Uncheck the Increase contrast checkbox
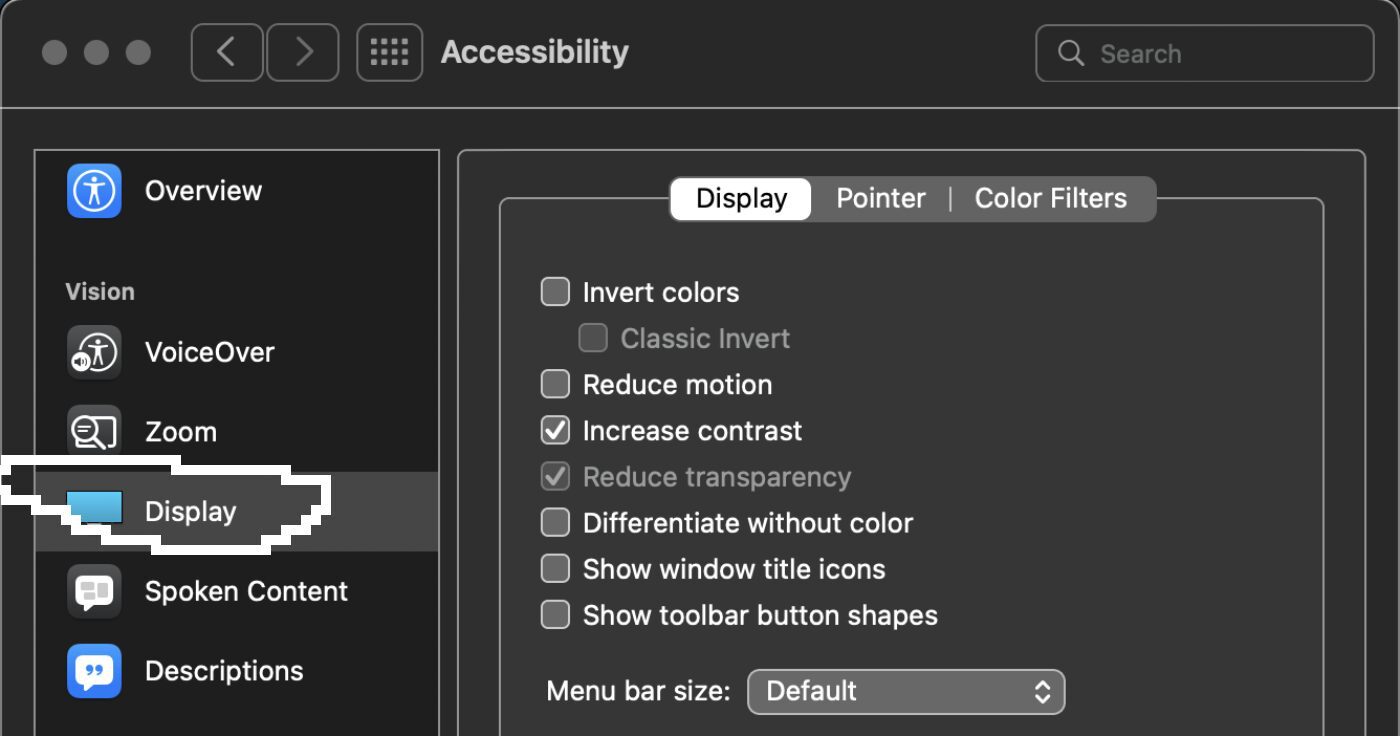Screen dimensions: 1400x736 [555, 430]
